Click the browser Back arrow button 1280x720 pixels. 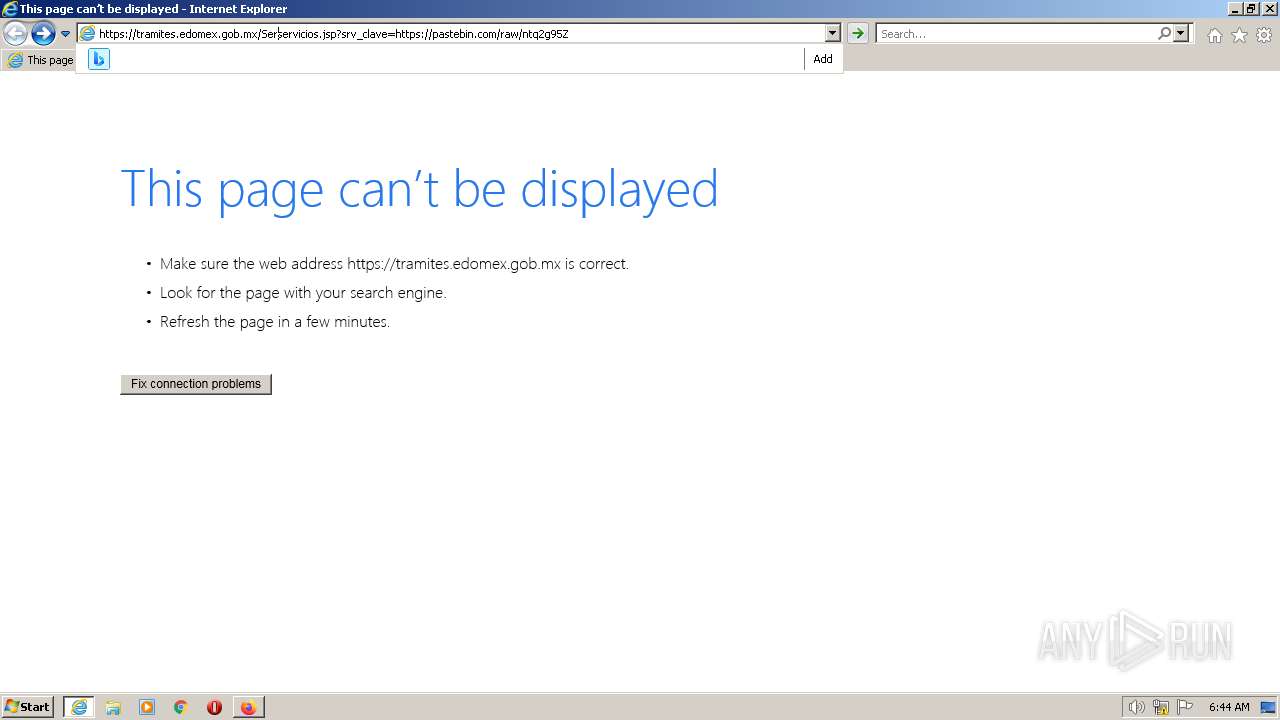[x=15, y=34]
